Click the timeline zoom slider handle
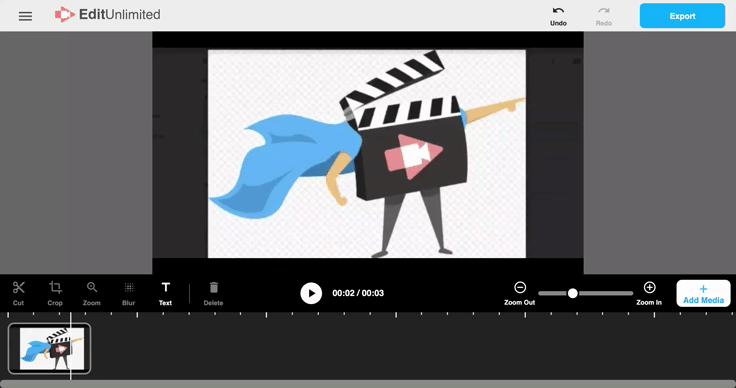Image resolution: width=736 pixels, height=388 pixels. (x=573, y=293)
